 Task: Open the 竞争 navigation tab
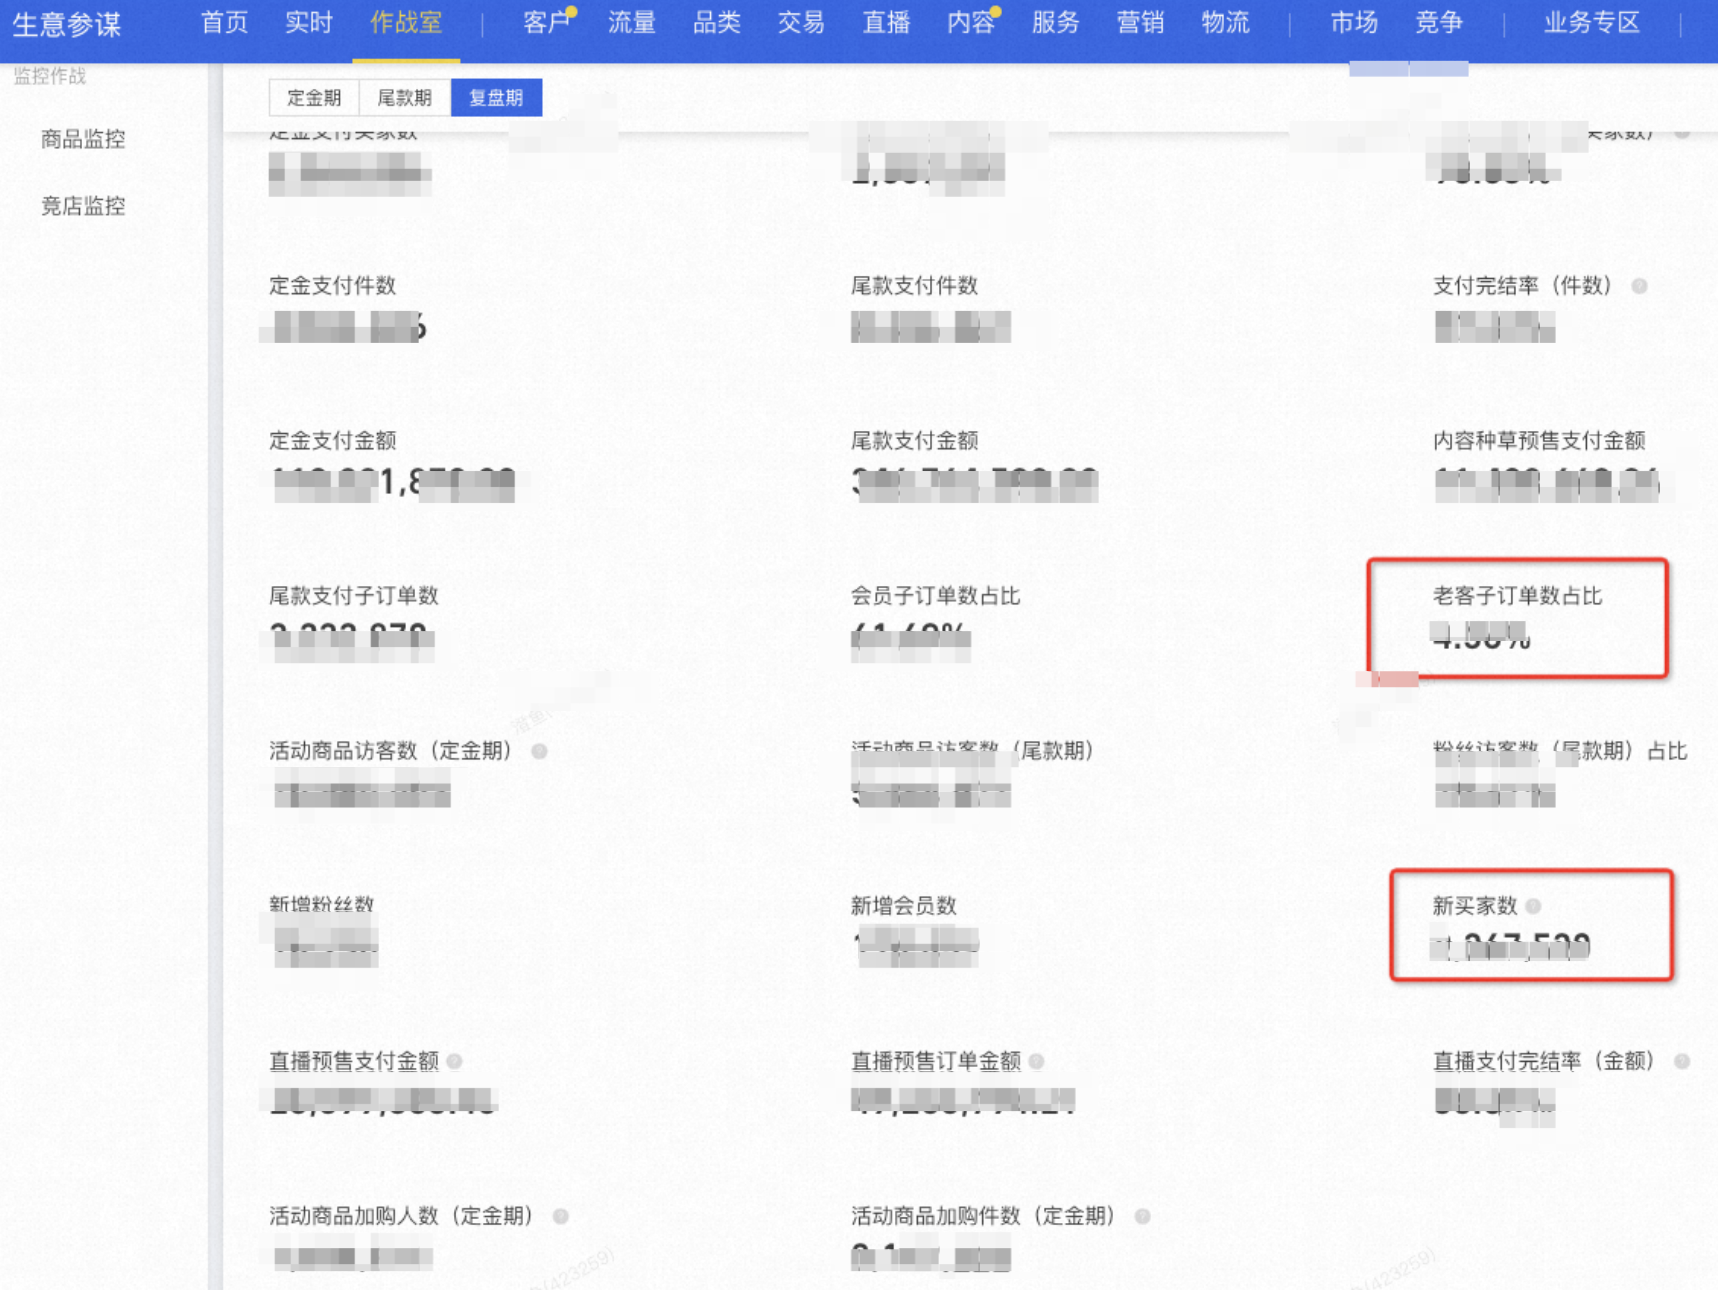pyautogui.click(x=1439, y=22)
